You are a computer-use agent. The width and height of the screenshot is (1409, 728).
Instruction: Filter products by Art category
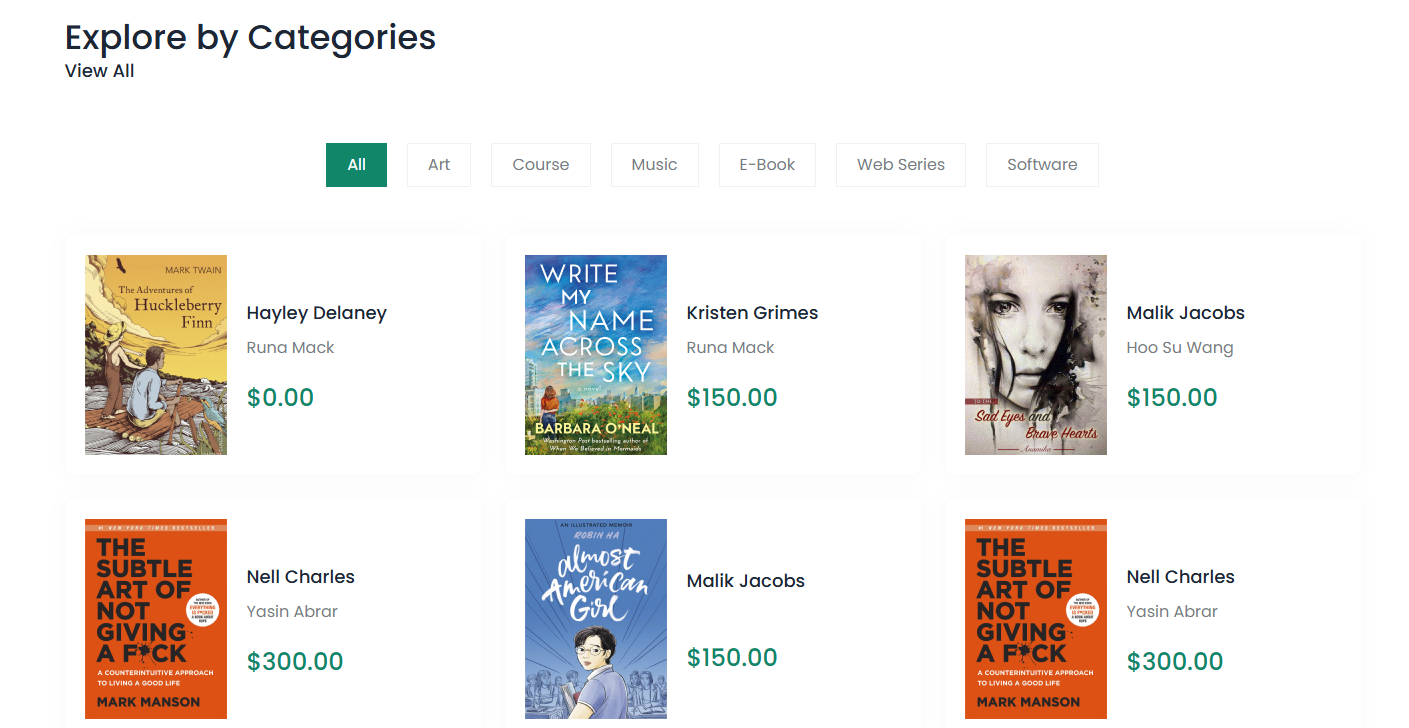439,165
